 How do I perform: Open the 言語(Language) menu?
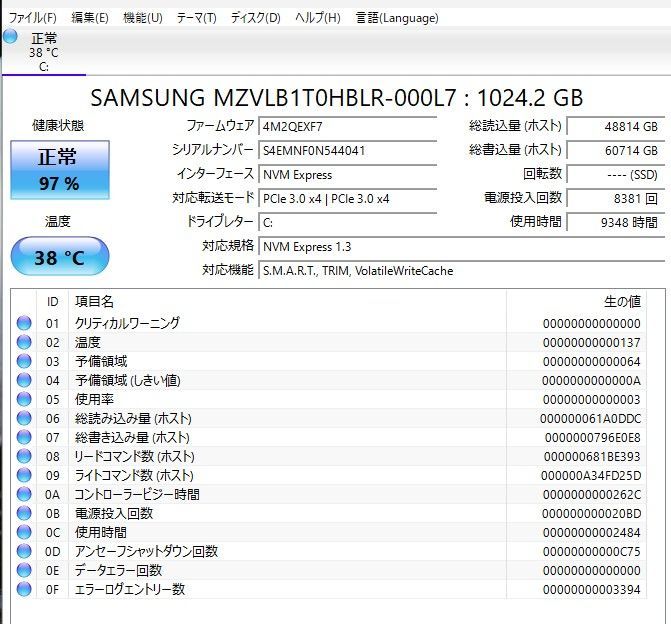(x=397, y=18)
